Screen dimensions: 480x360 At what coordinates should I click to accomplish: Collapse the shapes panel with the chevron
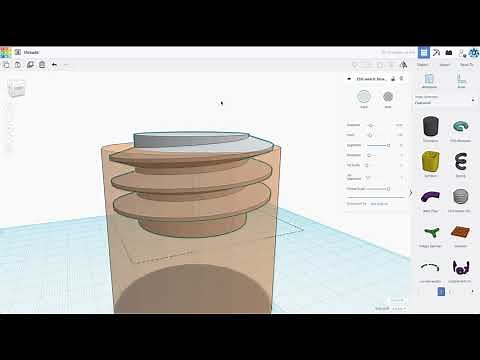411,193
